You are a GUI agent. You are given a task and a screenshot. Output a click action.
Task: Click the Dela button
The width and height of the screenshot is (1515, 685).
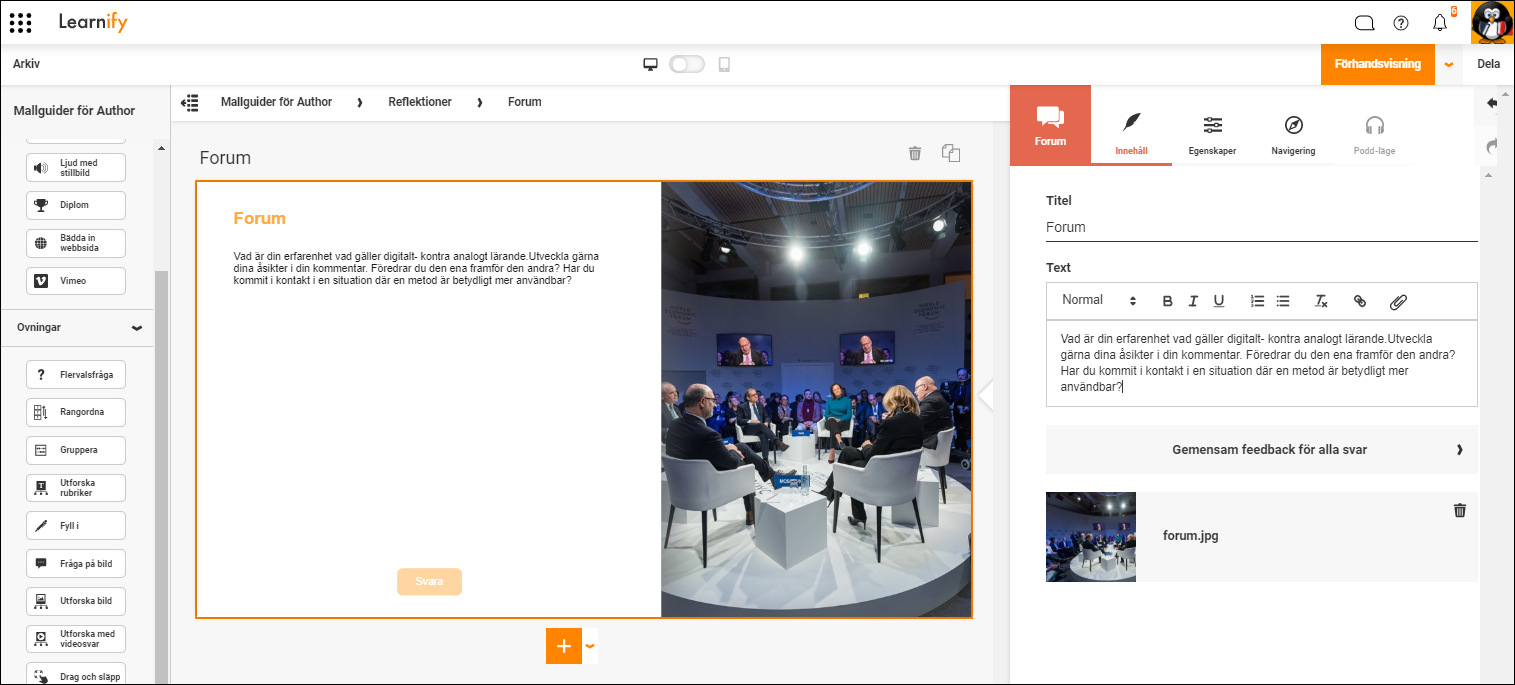1488,64
